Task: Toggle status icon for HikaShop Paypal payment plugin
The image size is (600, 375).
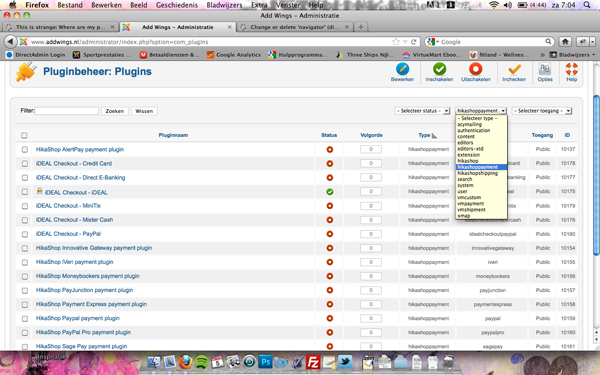Action: [x=329, y=318]
